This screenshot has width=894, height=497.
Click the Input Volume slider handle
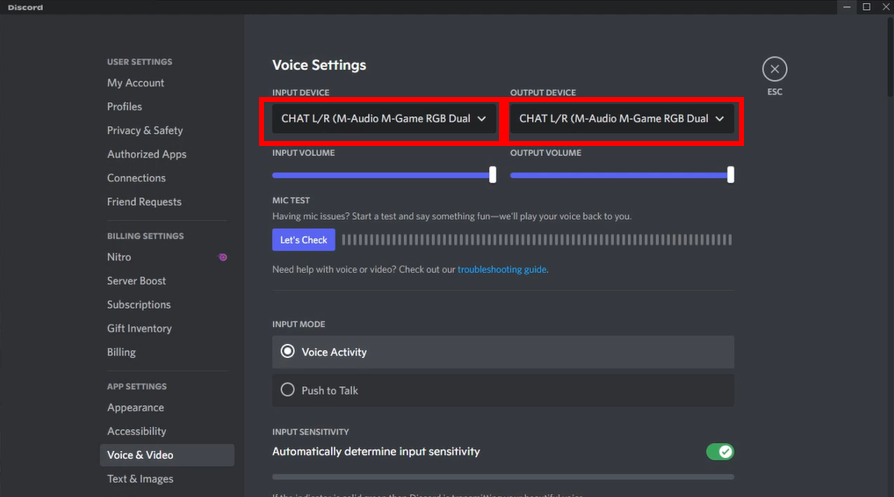[x=493, y=175]
